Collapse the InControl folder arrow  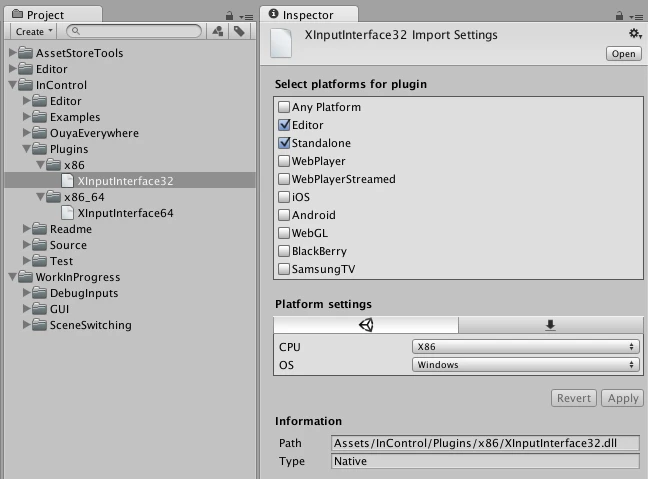pos(13,85)
